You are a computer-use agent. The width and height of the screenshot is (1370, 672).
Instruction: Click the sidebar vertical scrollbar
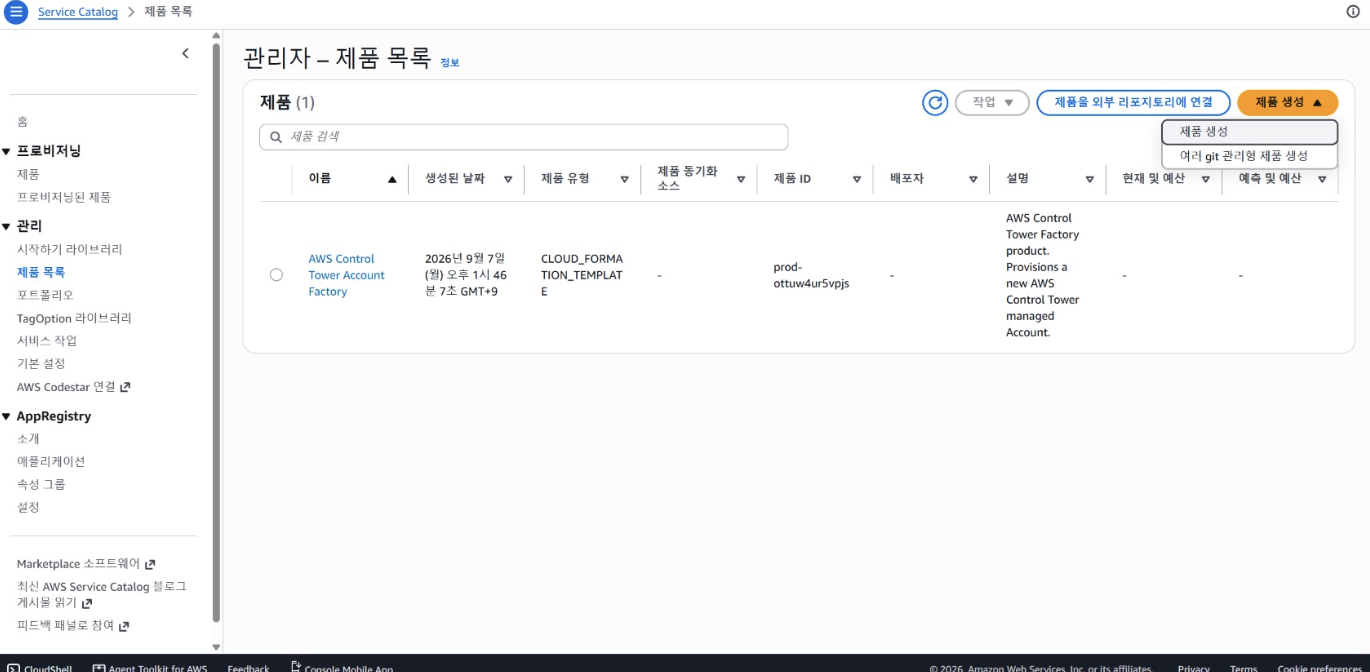216,330
